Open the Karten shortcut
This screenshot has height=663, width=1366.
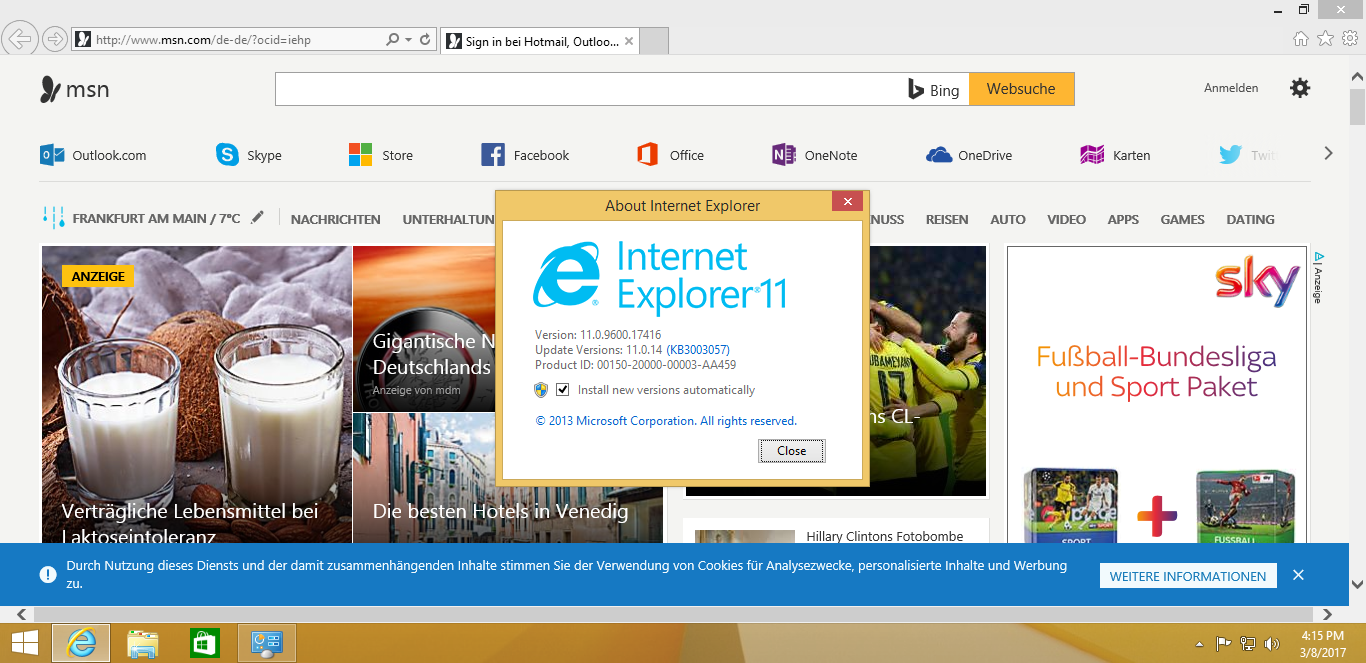click(1115, 155)
